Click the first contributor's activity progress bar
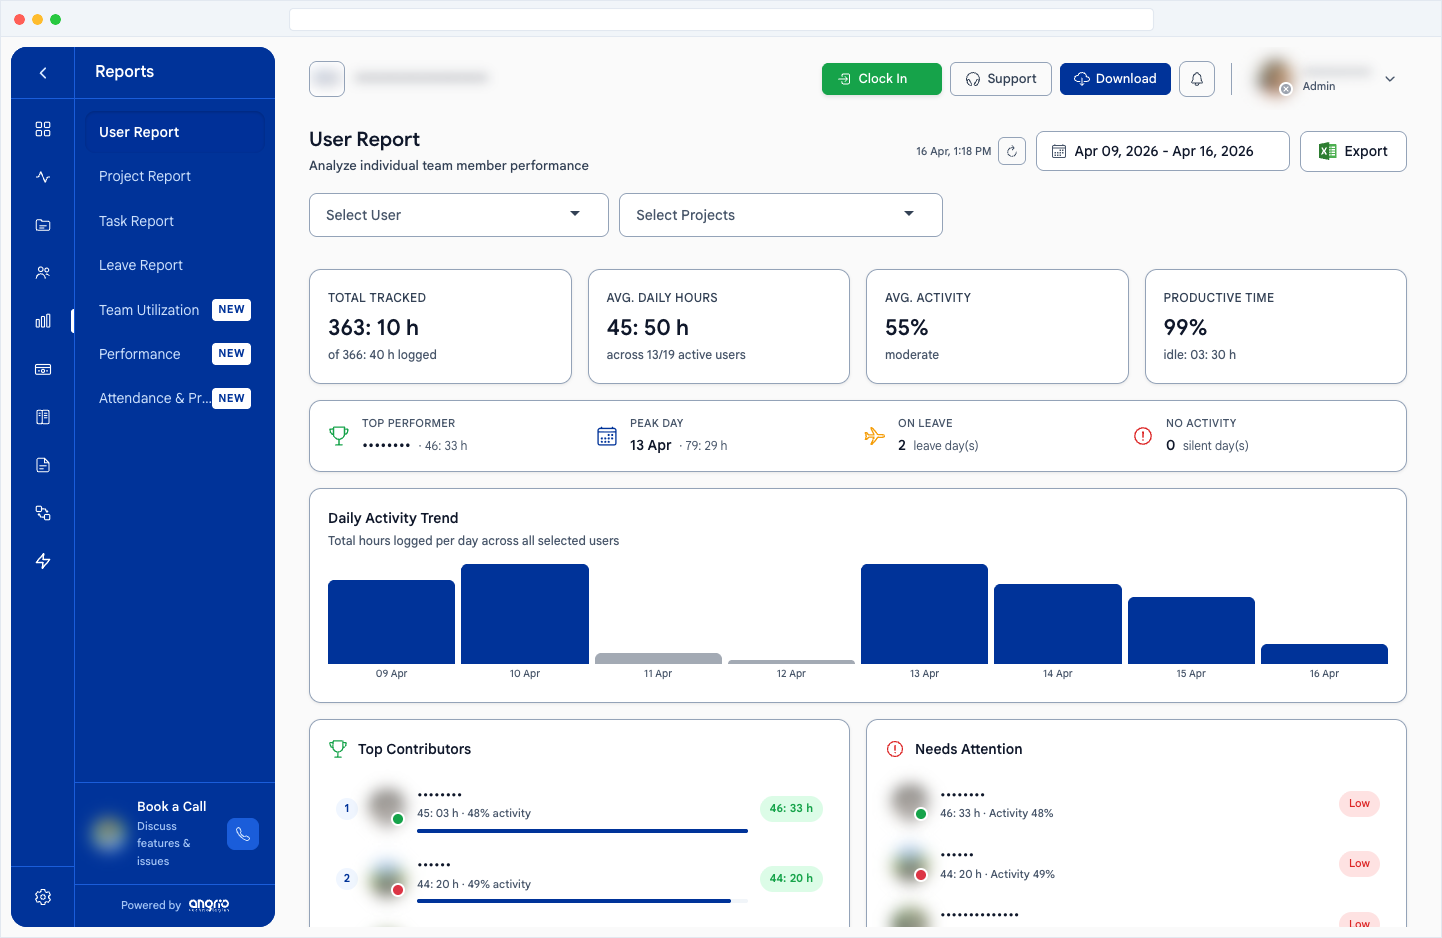 [x=582, y=831]
